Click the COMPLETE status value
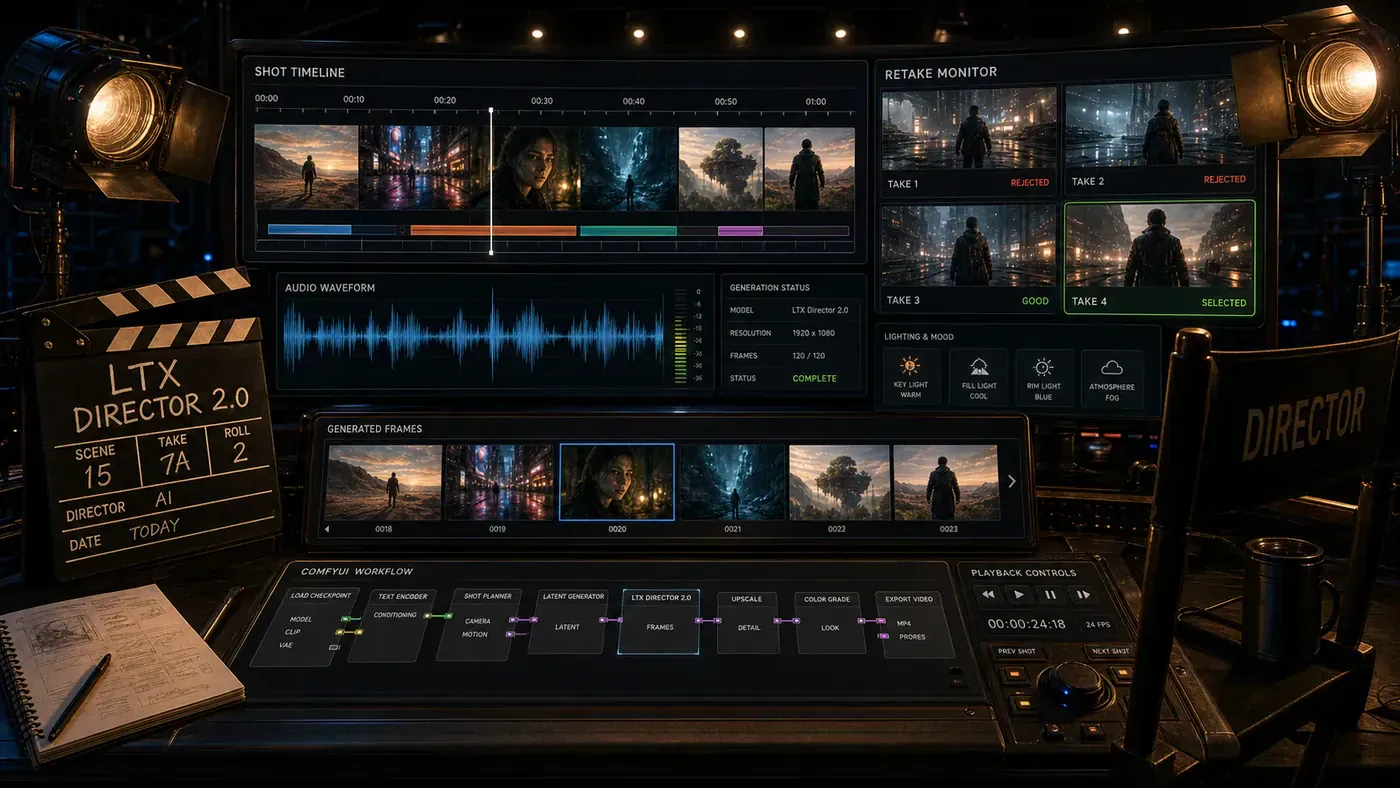 pos(815,378)
